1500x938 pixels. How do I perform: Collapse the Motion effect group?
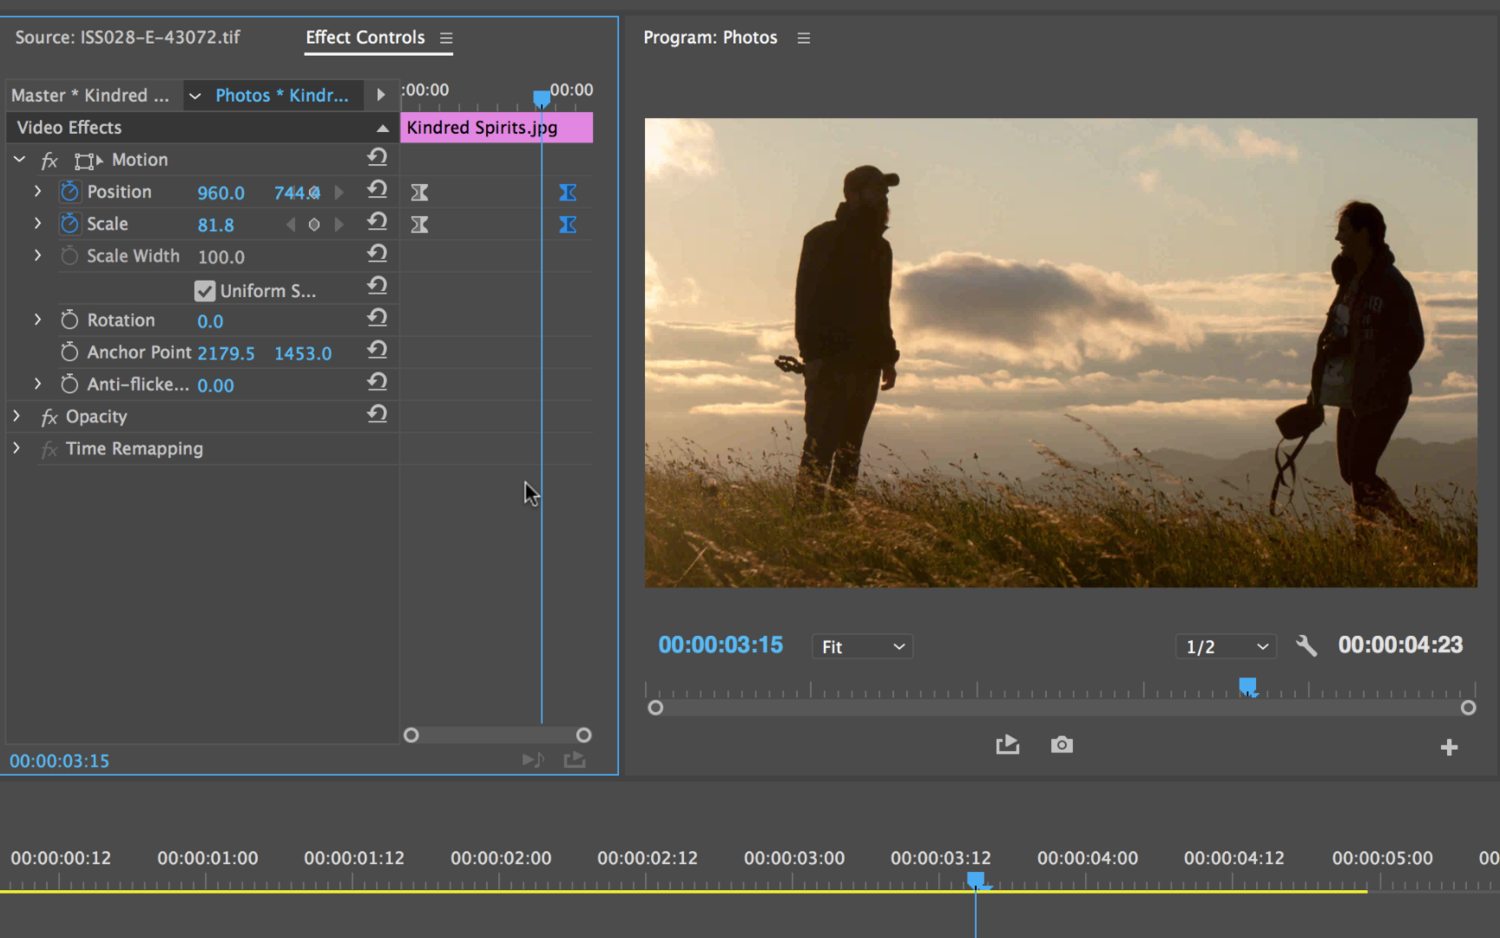(x=19, y=159)
